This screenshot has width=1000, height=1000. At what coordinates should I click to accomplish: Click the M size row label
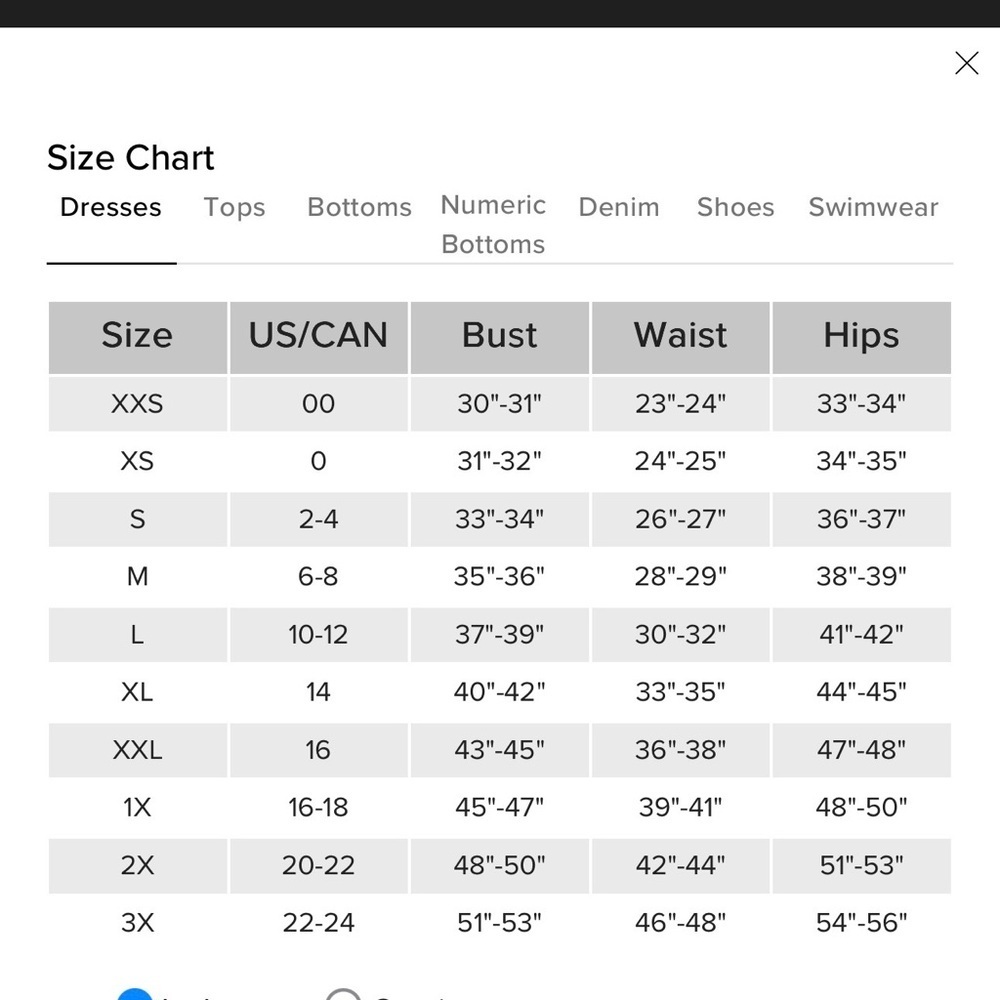[137, 577]
